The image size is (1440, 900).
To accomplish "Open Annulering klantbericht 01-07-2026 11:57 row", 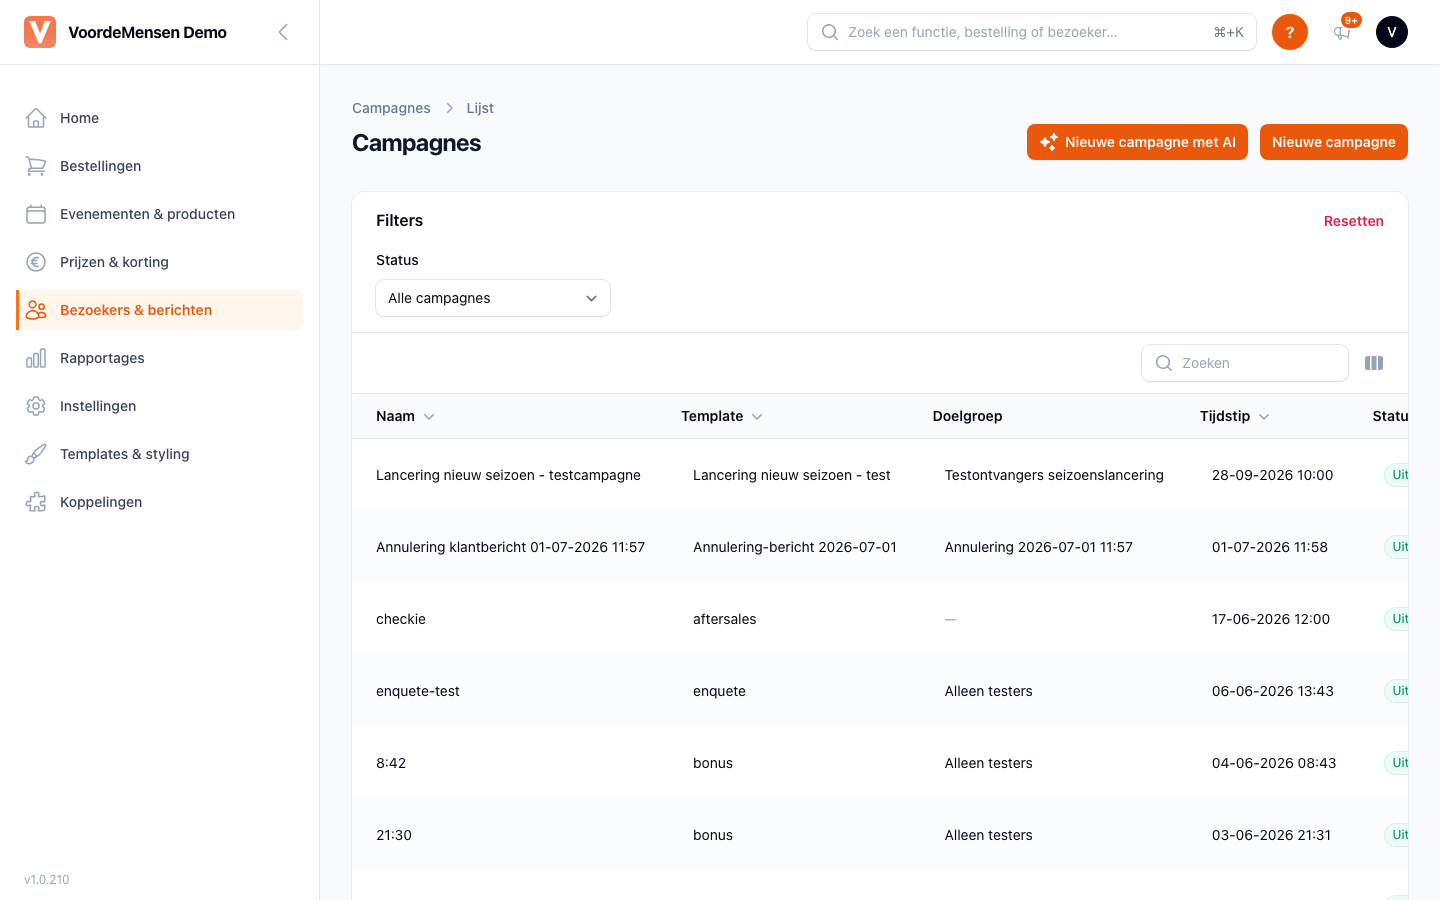I will (880, 547).
